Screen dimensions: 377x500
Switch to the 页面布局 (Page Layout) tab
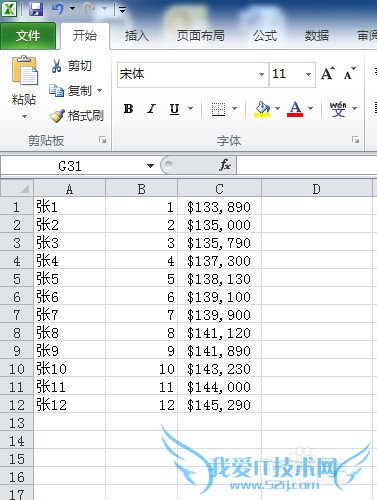point(200,36)
